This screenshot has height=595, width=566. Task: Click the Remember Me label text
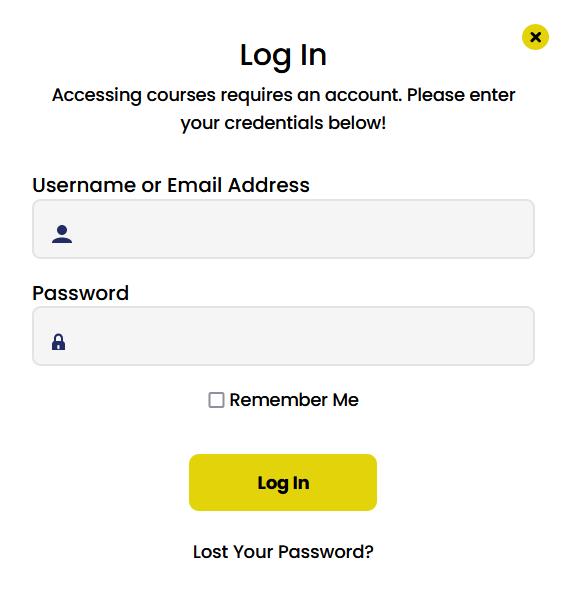[x=294, y=400]
